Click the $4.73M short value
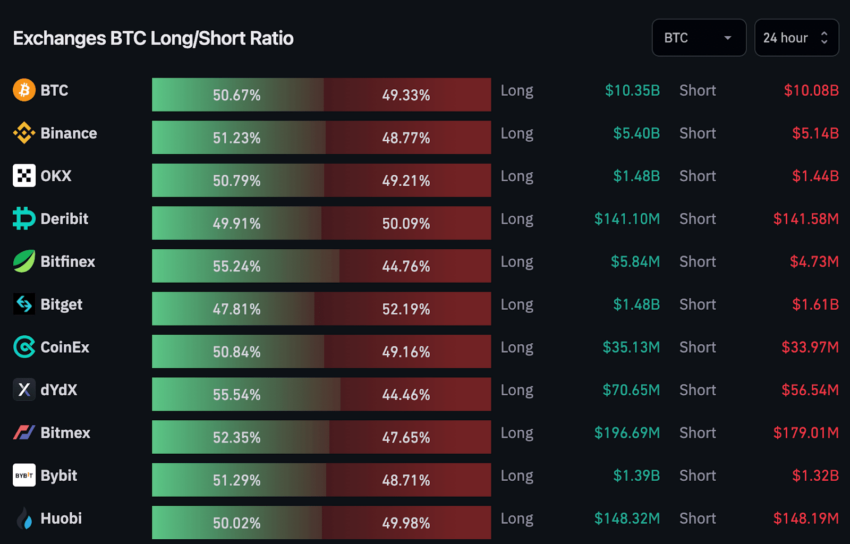Viewport: 850px width, 544px height. [x=814, y=262]
